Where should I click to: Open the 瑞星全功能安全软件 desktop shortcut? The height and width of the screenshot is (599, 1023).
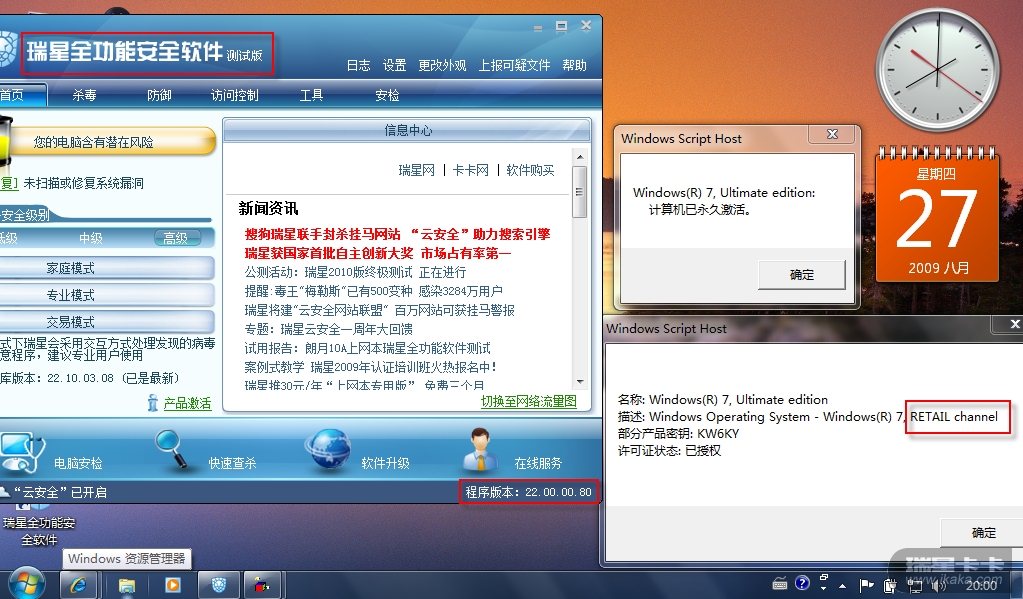point(38,525)
